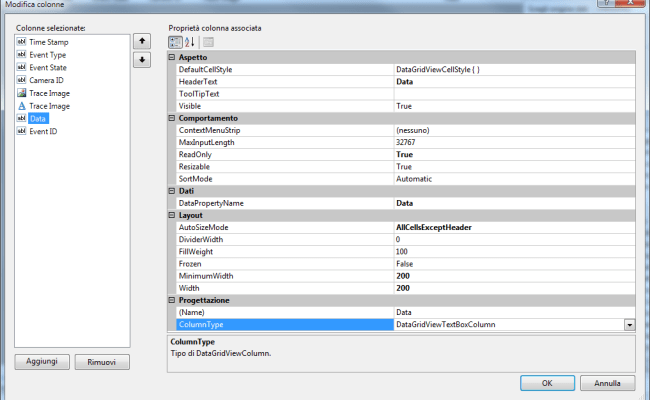650x400 pixels.
Task: Collapse the Comportamento category
Action: point(172,118)
